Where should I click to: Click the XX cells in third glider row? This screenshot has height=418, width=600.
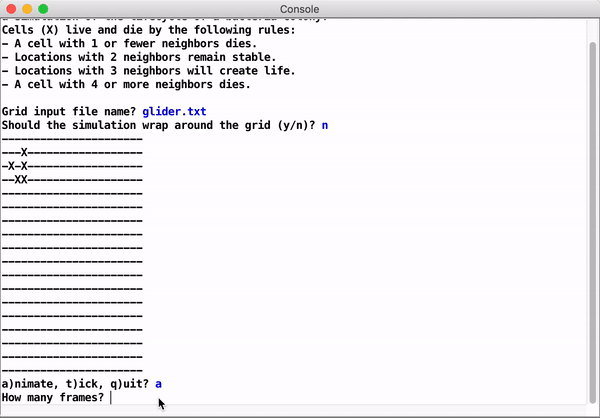tap(21, 179)
